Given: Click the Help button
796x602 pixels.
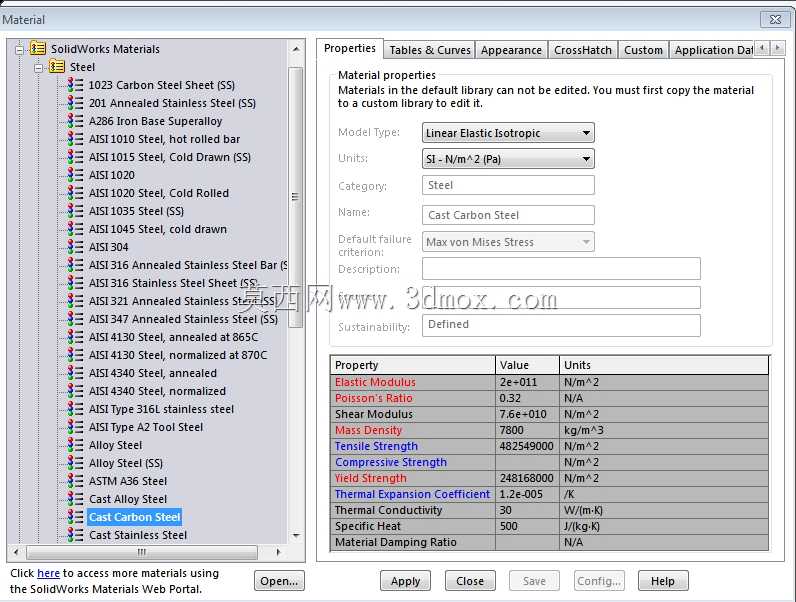Looking at the screenshot, I should [x=663, y=581].
